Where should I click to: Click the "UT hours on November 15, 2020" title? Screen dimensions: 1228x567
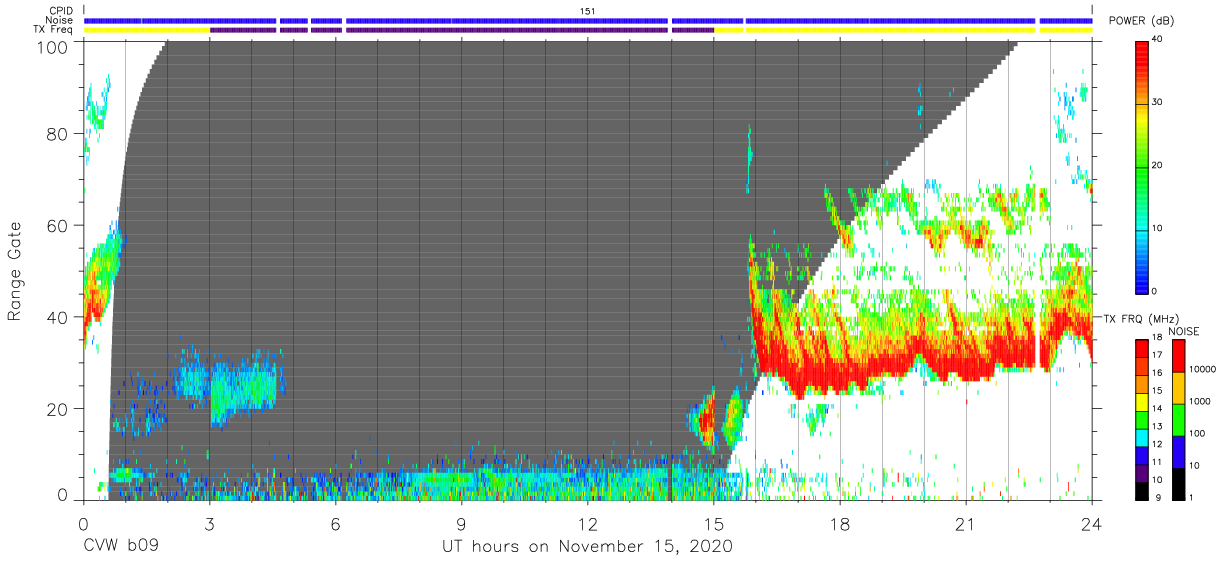pyautogui.click(x=587, y=547)
